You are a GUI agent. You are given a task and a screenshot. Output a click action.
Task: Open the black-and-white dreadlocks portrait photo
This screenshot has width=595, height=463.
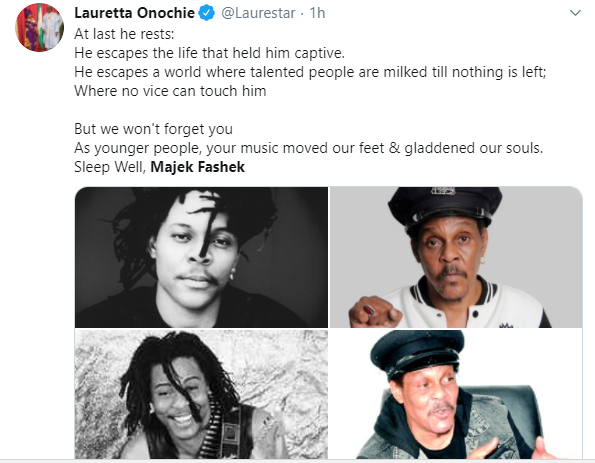(201, 257)
